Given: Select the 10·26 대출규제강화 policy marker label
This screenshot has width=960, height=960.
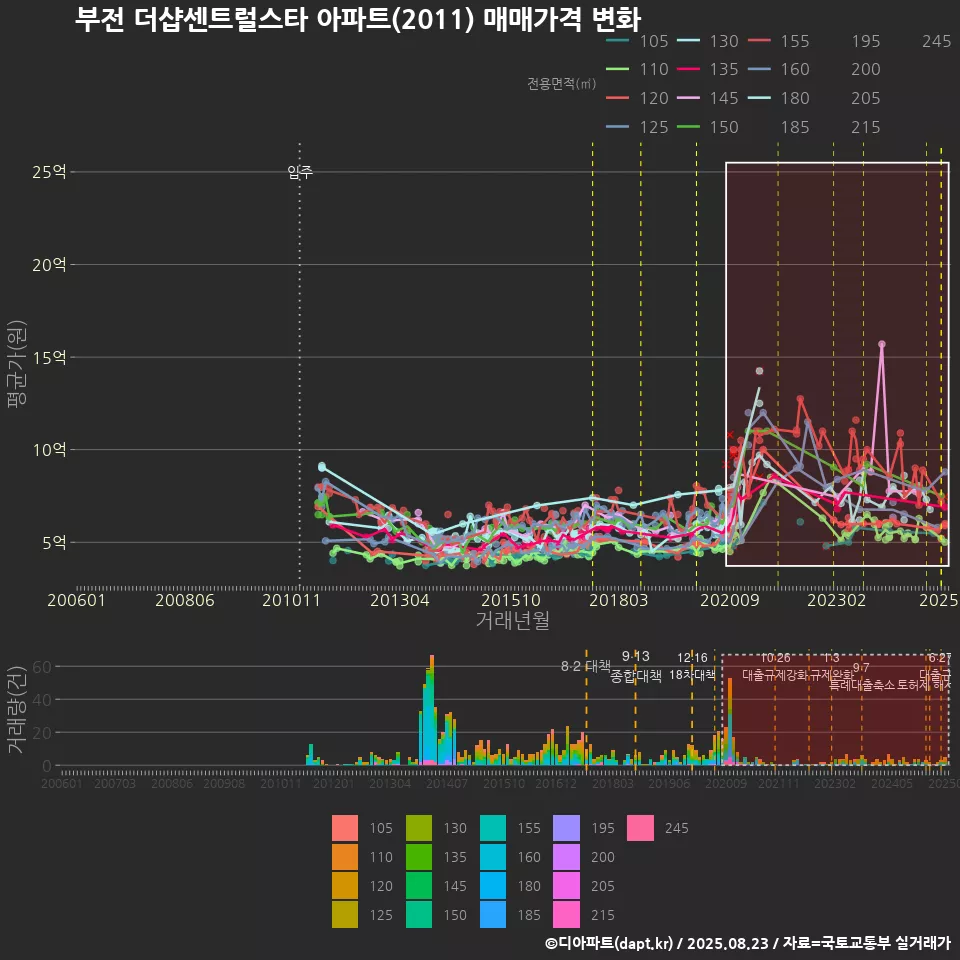Looking at the screenshot, I should point(775,666).
